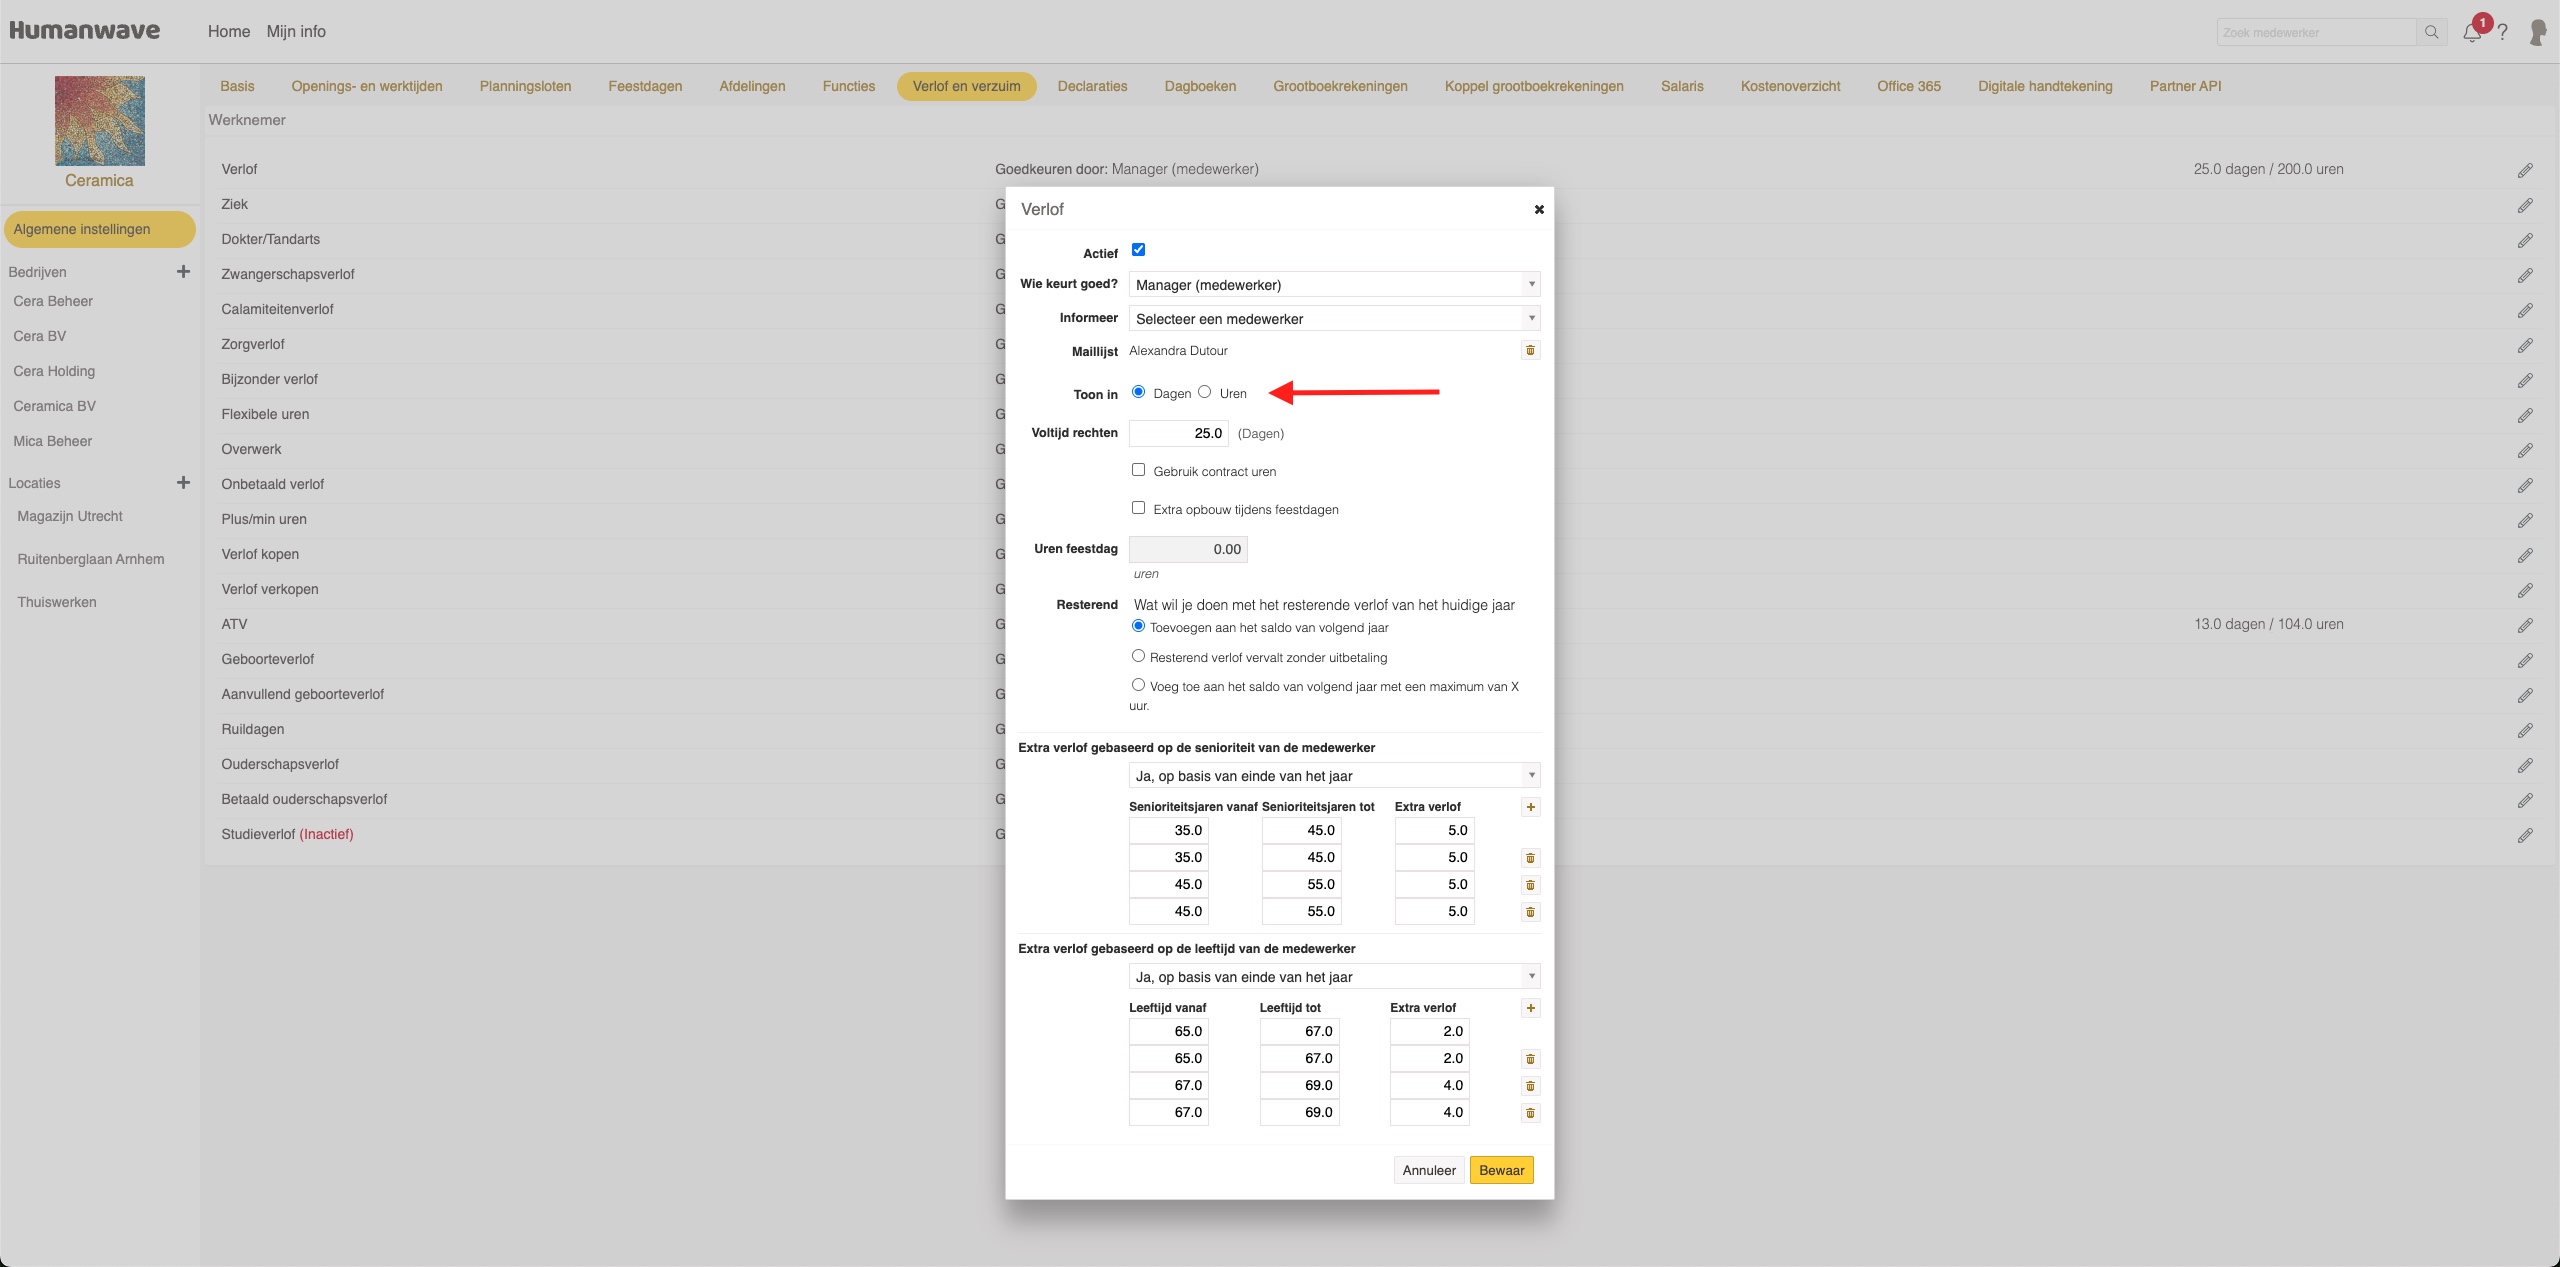Click the search magnifier icon
Screen dimensions: 2560x1267
click(2431, 32)
